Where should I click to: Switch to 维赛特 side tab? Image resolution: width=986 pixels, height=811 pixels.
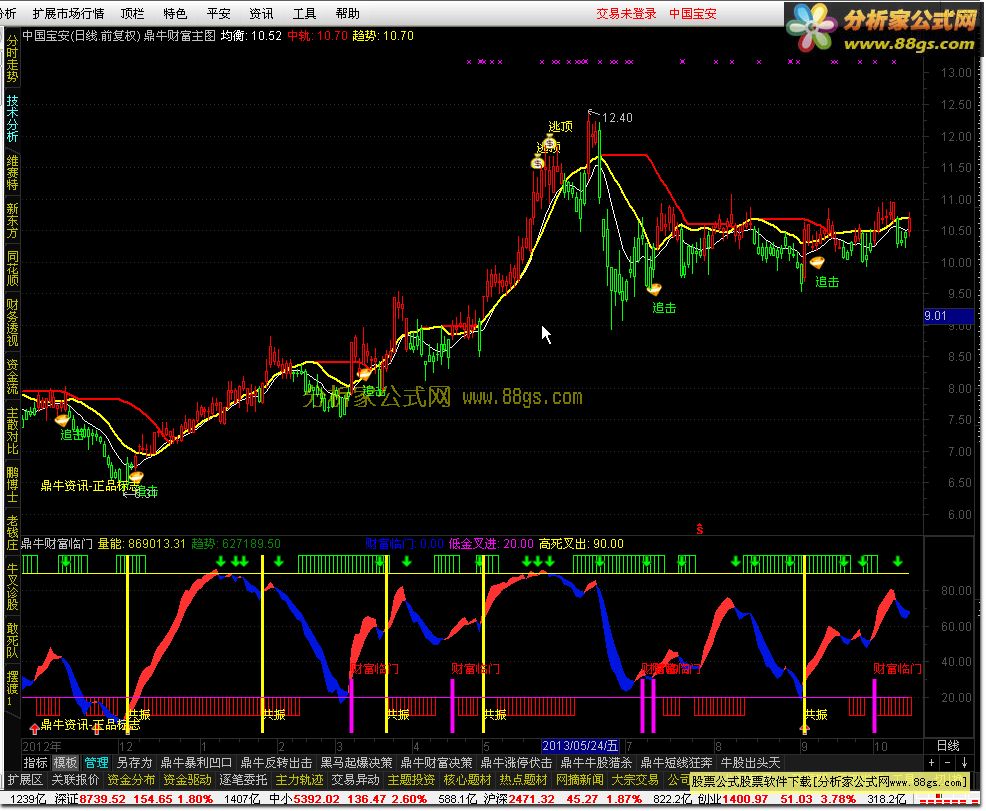(x=12, y=172)
